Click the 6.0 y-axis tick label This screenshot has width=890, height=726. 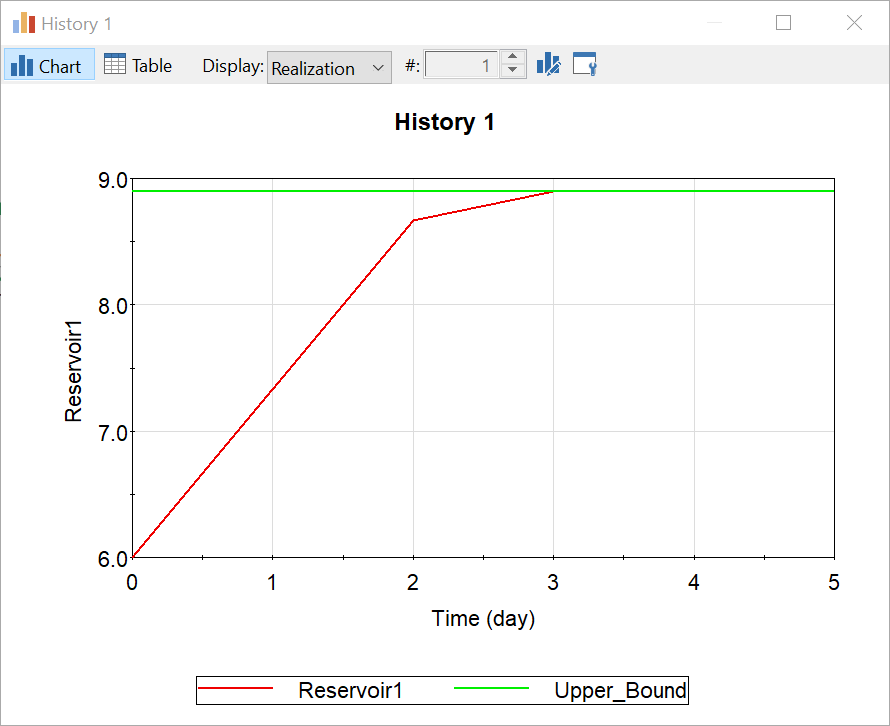pyautogui.click(x=112, y=559)
